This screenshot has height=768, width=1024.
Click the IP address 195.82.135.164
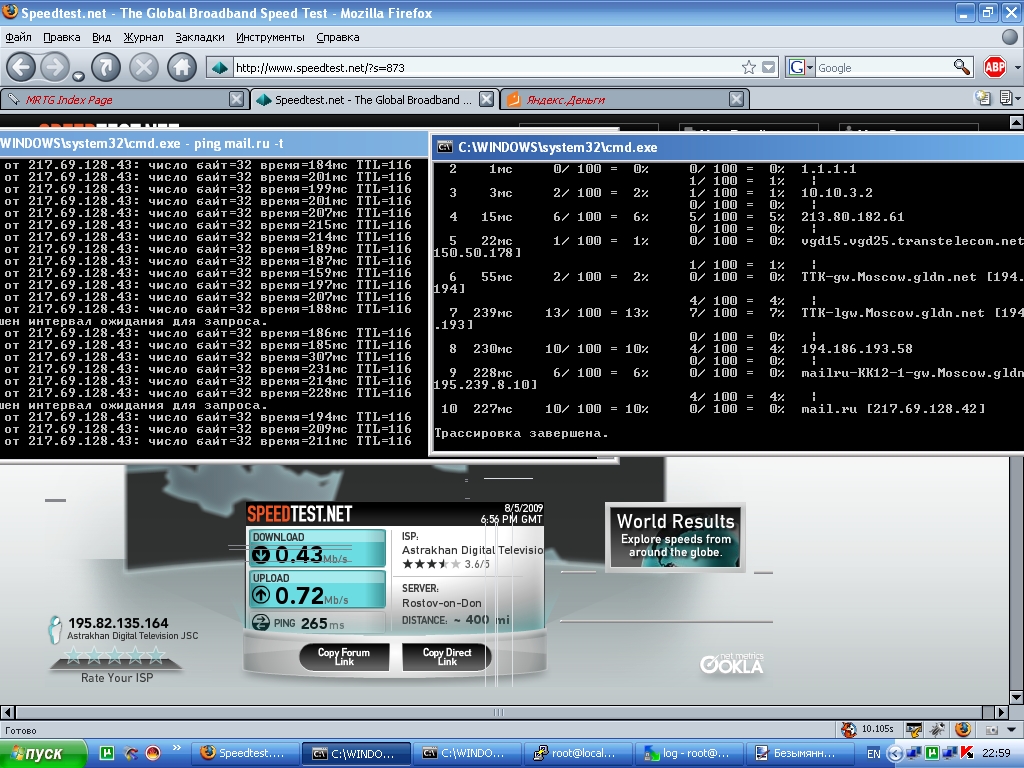pyautogui.click(x=118, y=623)
